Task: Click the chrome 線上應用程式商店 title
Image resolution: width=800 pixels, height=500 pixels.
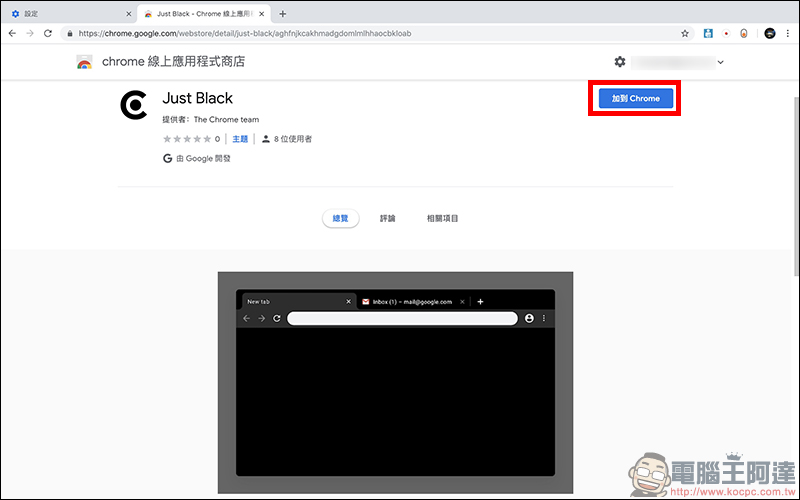Action: pos(173,62)
